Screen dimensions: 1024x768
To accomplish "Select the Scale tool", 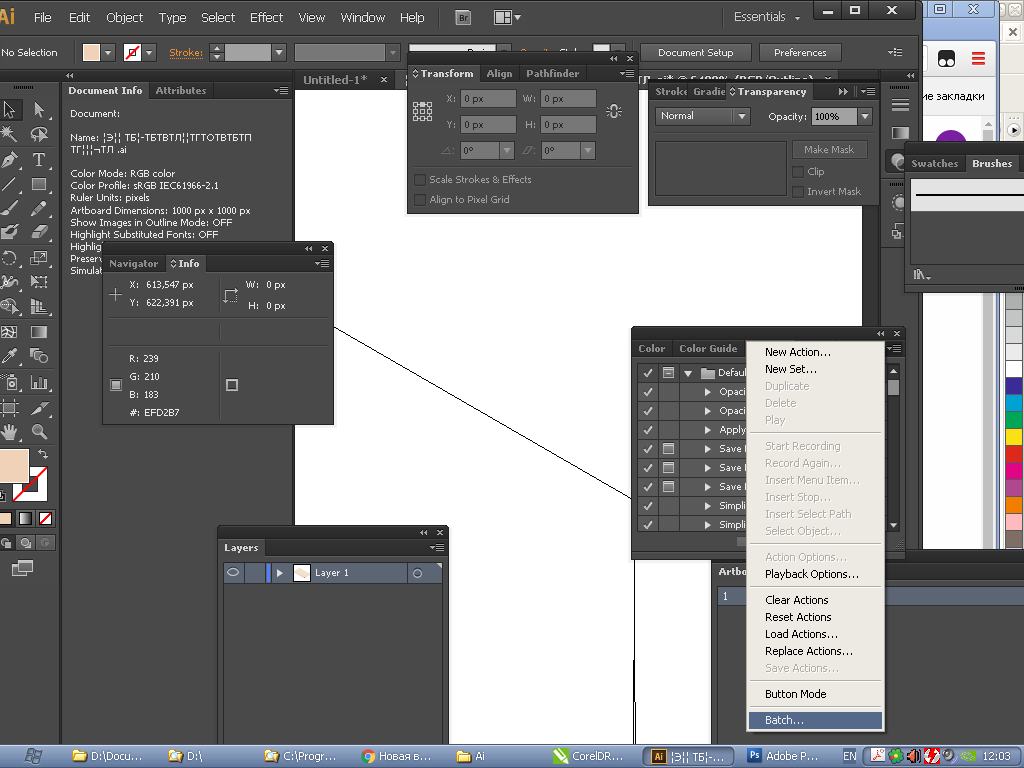I will point(39,257).
